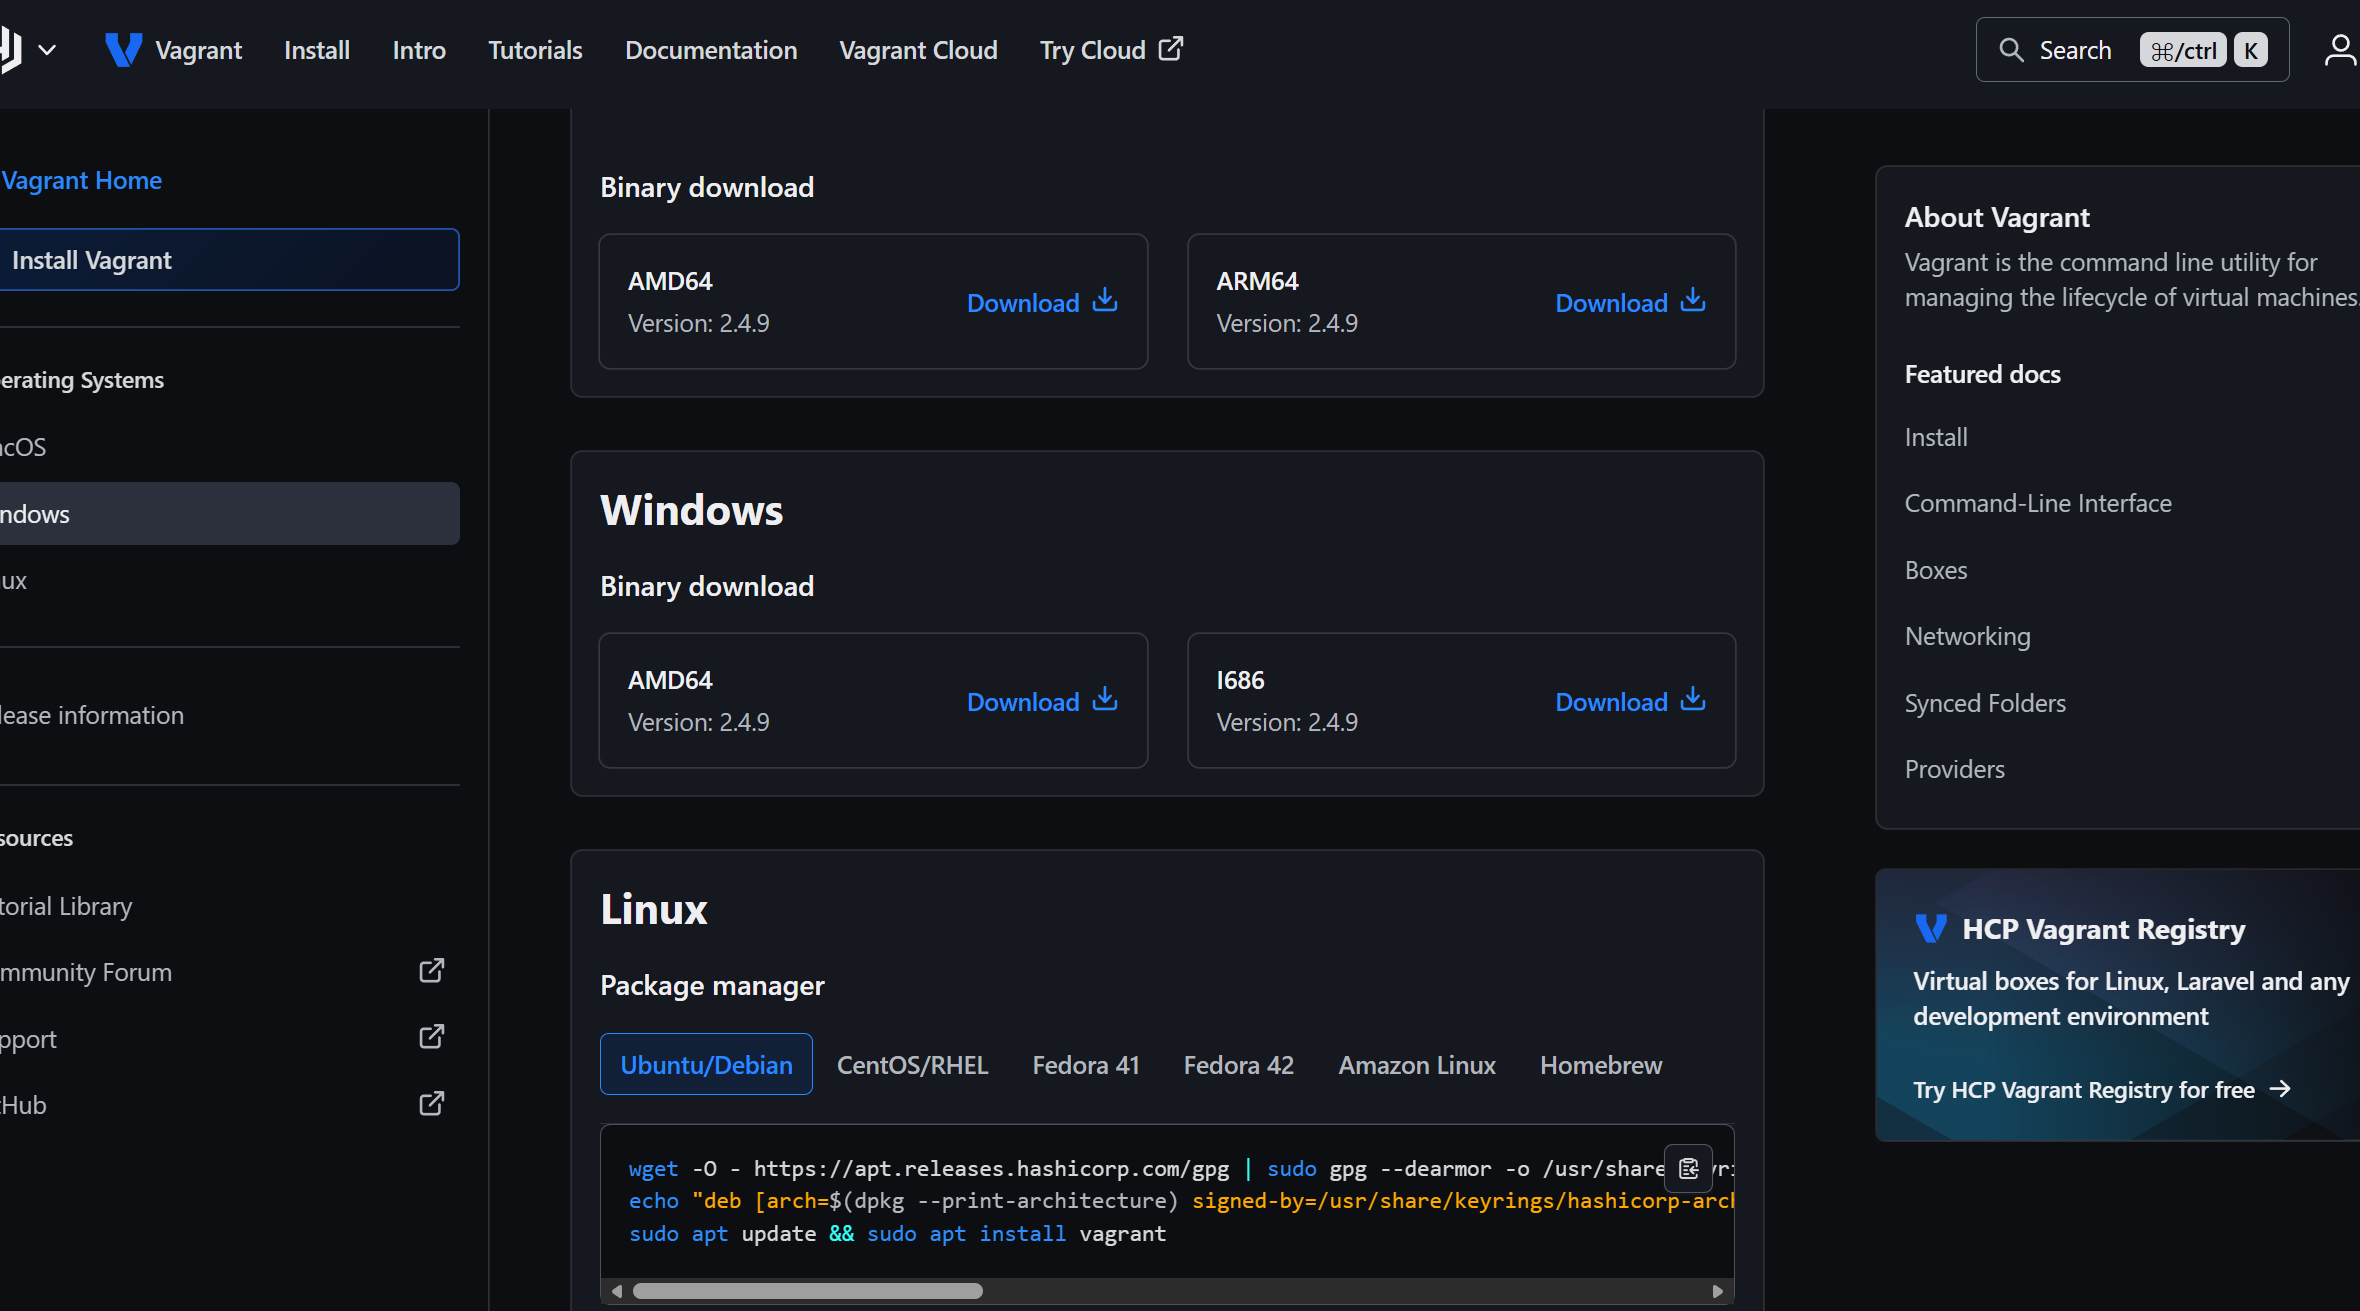Viewport: 2360px width, 1311px height.
Task: Click the Vagrant logo icon in header
Action: point(124,50)
